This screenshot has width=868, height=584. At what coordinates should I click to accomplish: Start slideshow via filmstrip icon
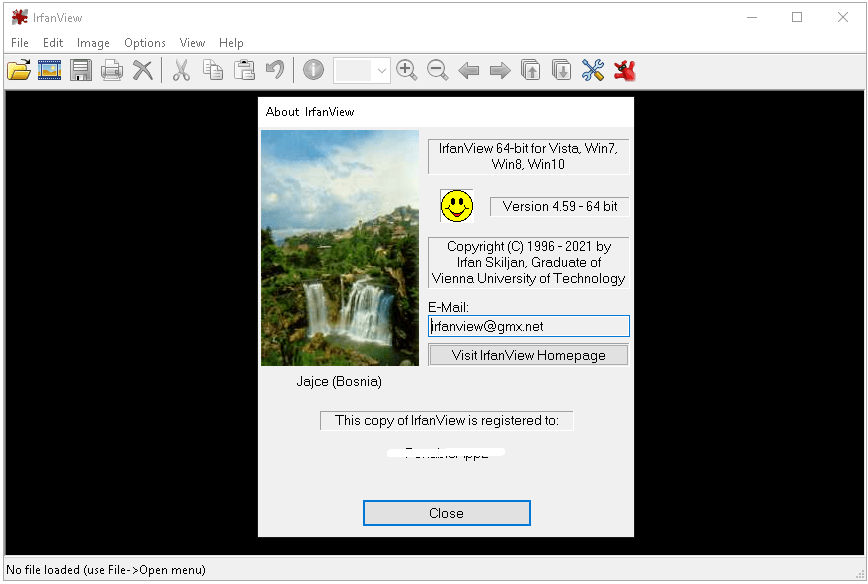coord(49,70)
